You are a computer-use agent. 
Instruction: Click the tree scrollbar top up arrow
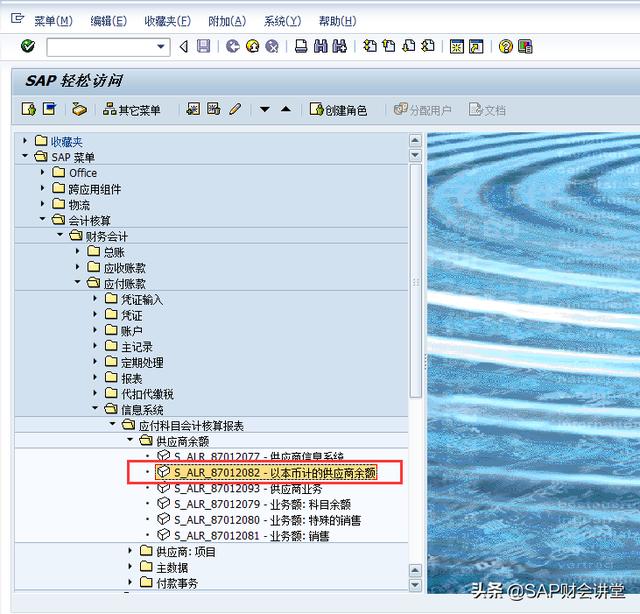(x=415, y=141)
